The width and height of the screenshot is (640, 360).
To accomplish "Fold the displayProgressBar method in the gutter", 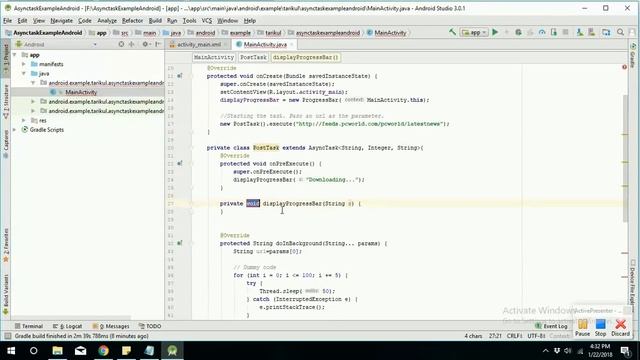I will [191, 204].
